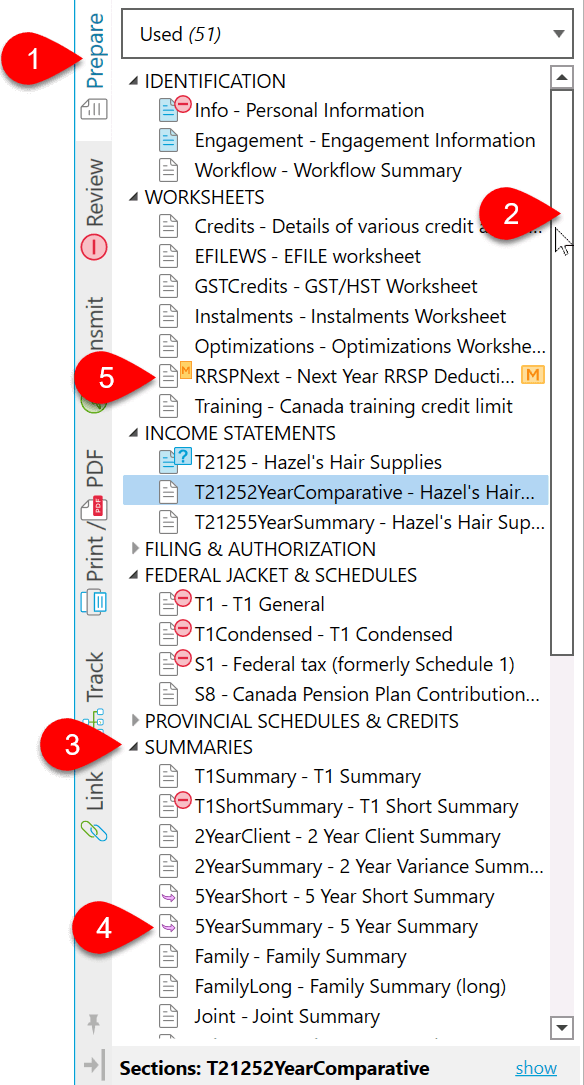Open Engagement - Engagement Information form
The width and height of the screenshot is (584, 1085).
tap(365, 141)
